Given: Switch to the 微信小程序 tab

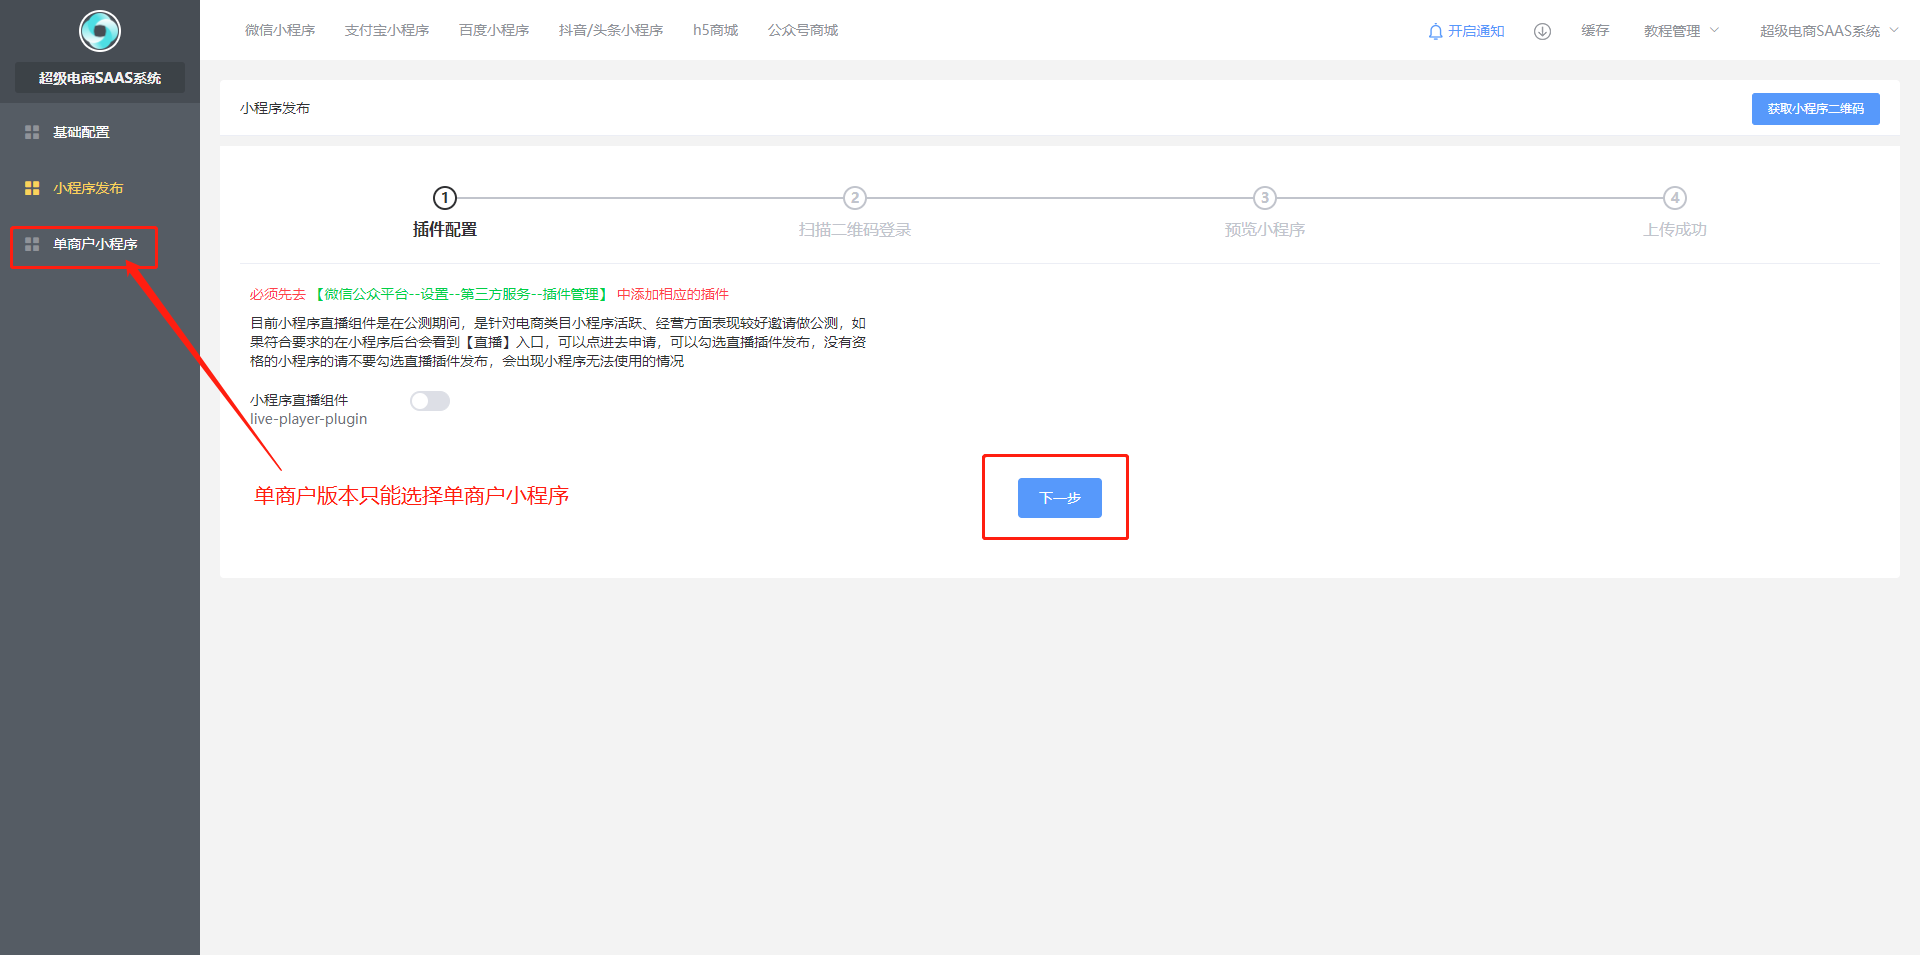Looking at the screenshot, I should 280,31.
